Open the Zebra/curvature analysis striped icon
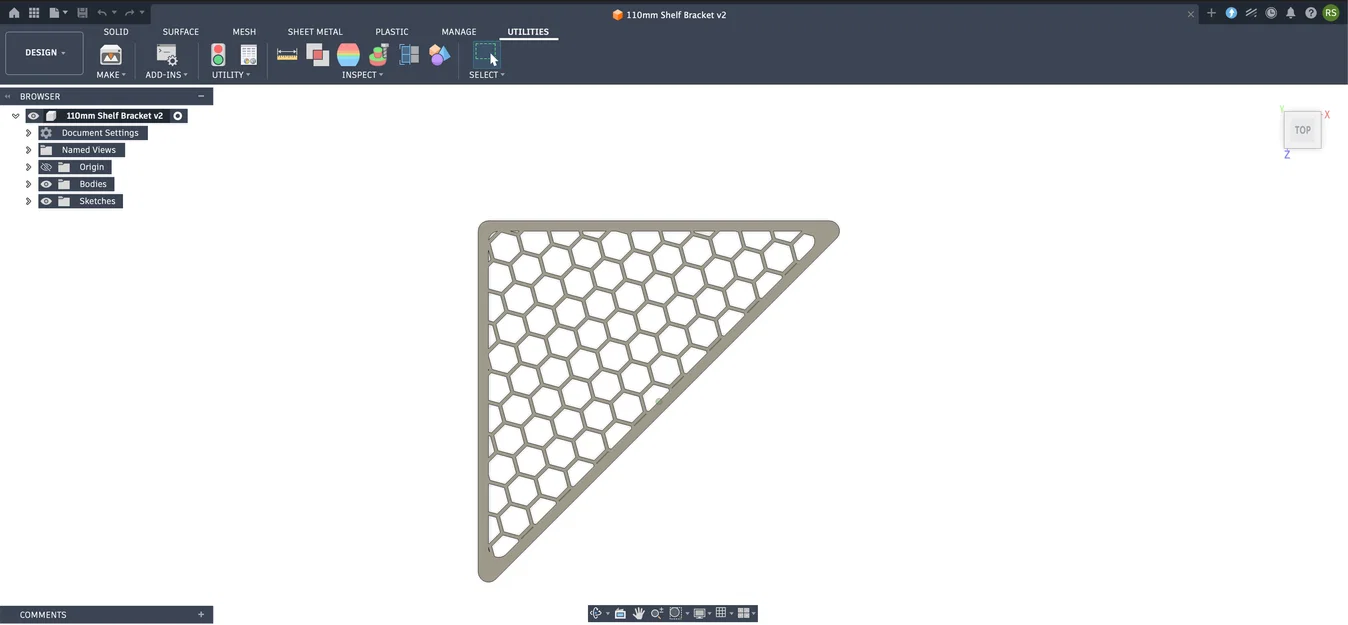This screenshot has height=625, width=1348. coord(348,55)
